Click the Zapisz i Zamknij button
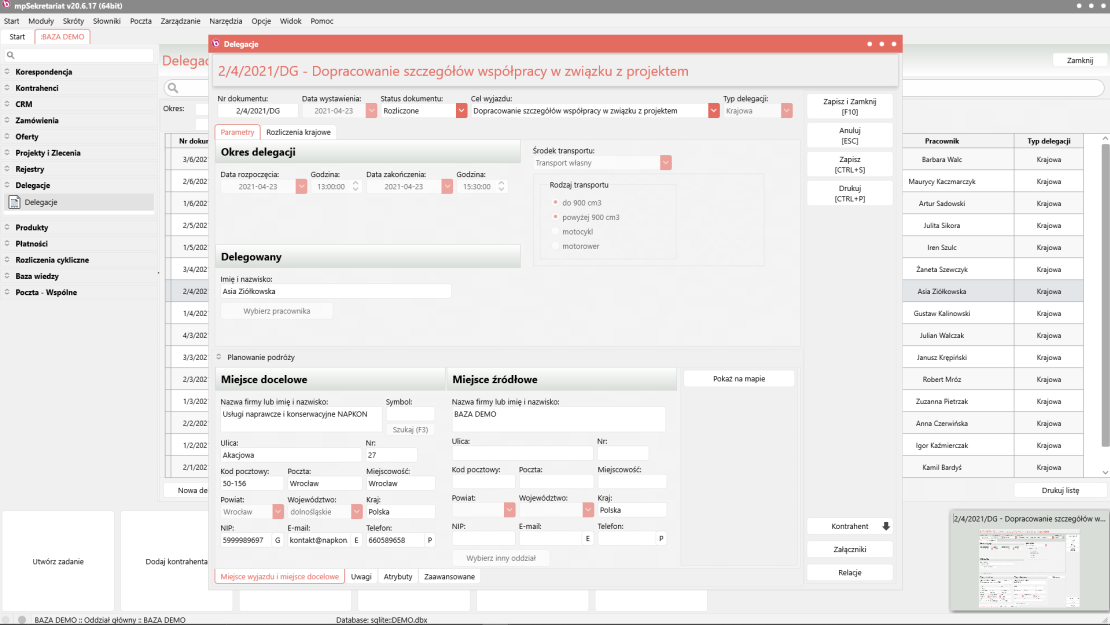The image size is (1110, 625). point(849,107)
